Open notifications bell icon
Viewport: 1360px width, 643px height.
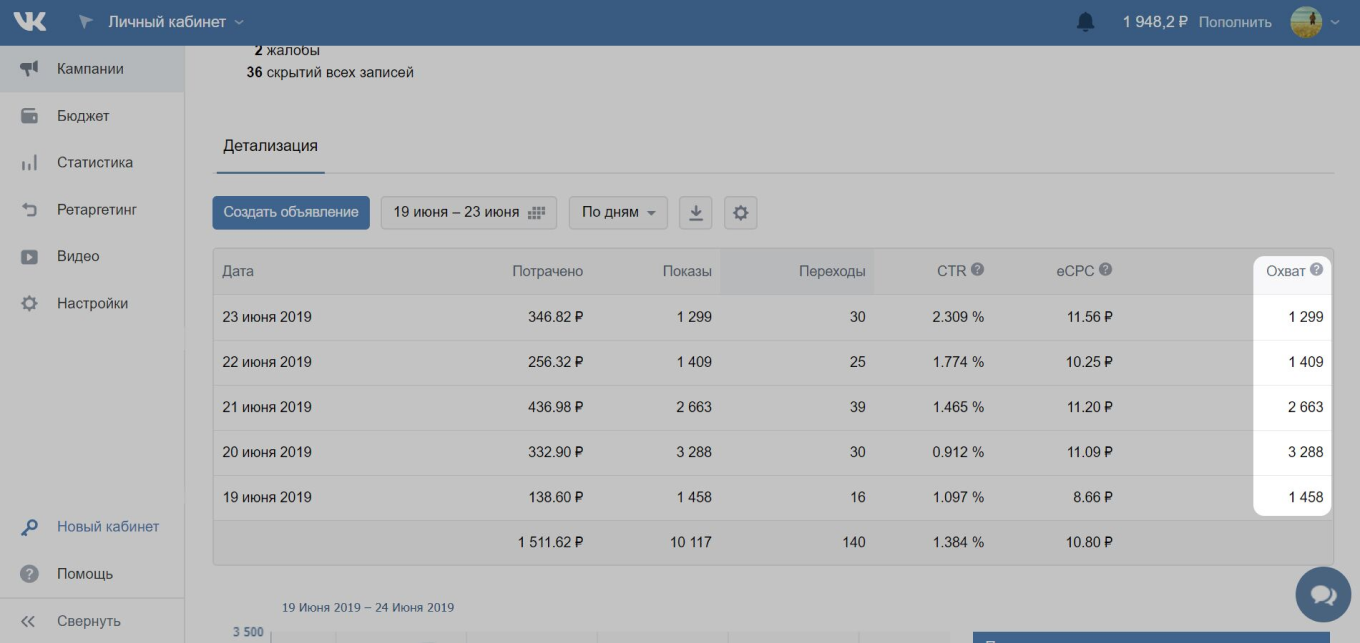click(1085, 22)
